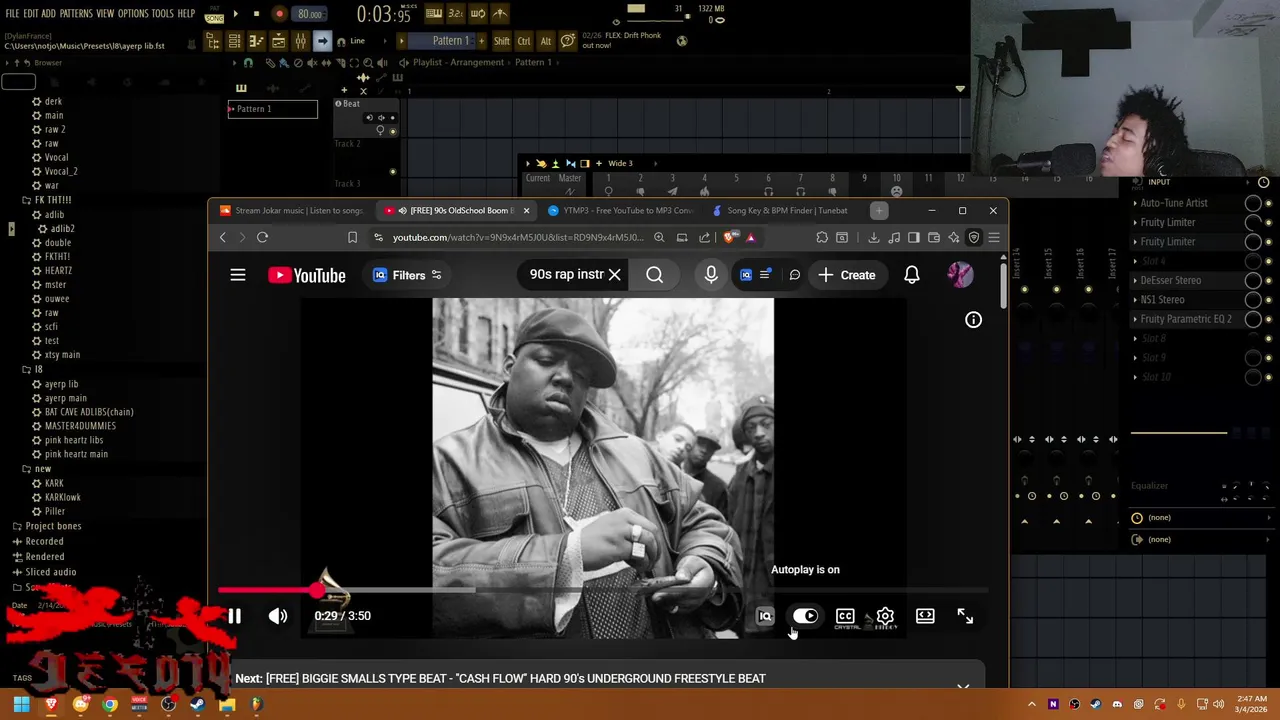Viewport: 1280px width, 720px height.
Task: Click the Ctrl modifier button
Action: click(x=524, y=41)
